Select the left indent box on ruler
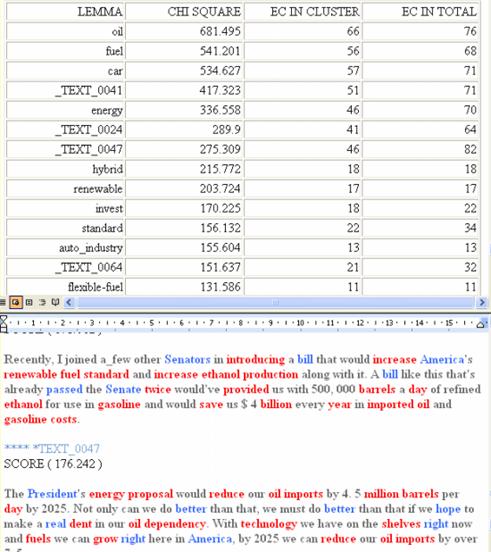This screenshot has width=491, height=552. click(x=4, y=330)
